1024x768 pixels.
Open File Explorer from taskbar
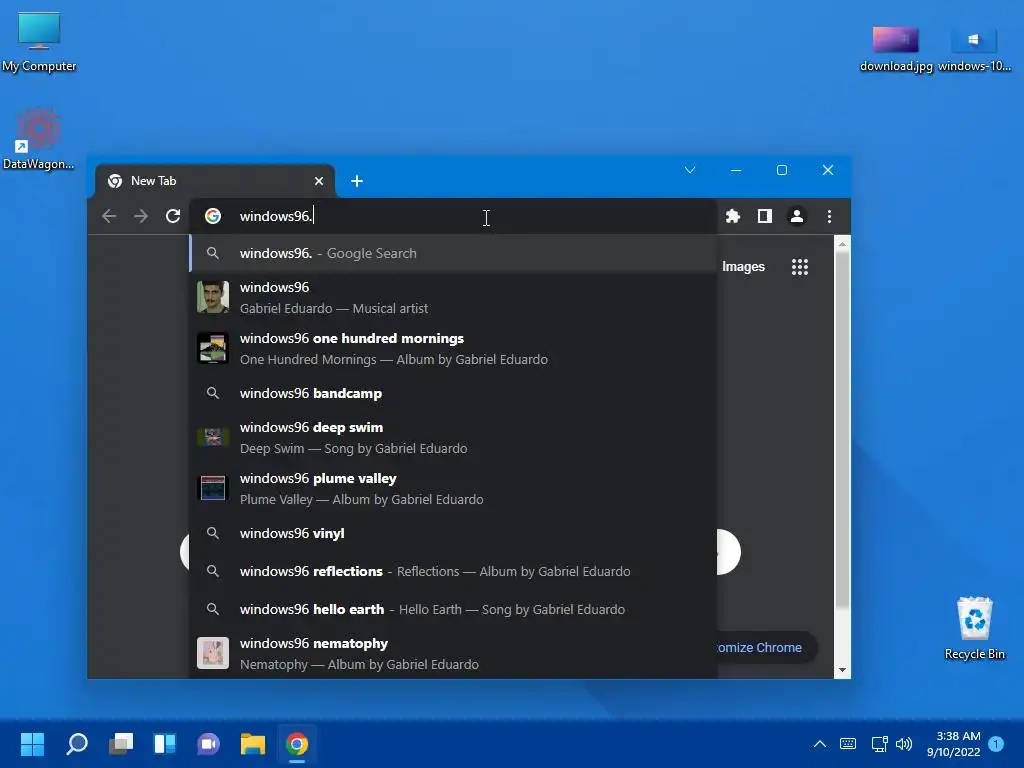253,744
